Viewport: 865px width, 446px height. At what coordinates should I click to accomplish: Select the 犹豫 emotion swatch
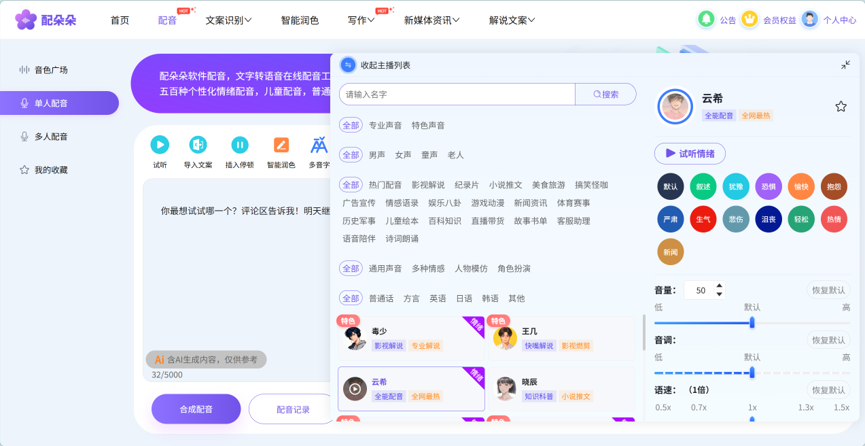pos(736,187)
